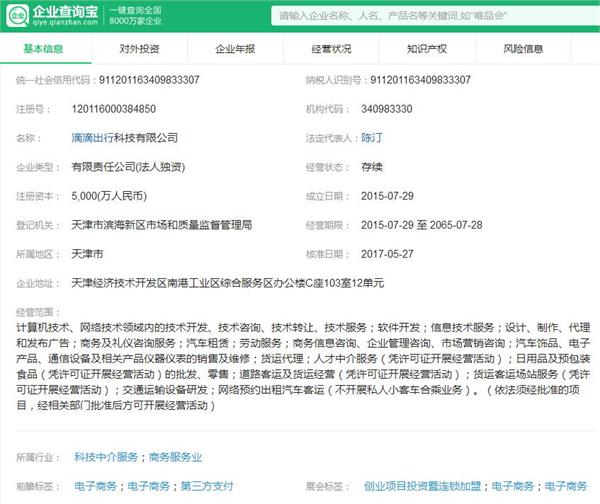Image resolution: width=600 pixels, height=504 pixels.
Task: Open the 基本信息 tab
Action: (43, 49)
